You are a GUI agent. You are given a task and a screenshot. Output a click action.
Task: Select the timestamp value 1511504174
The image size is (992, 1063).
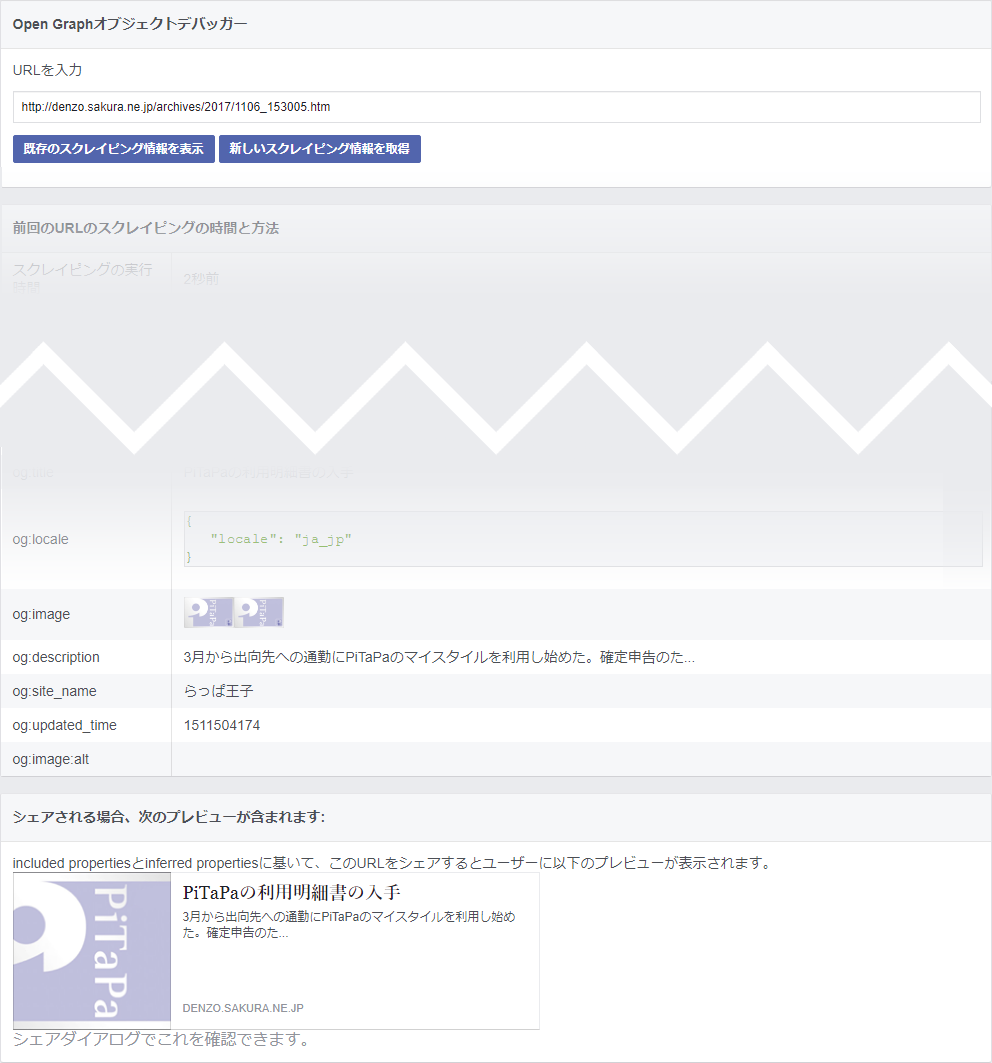click(x=222, y=725)
